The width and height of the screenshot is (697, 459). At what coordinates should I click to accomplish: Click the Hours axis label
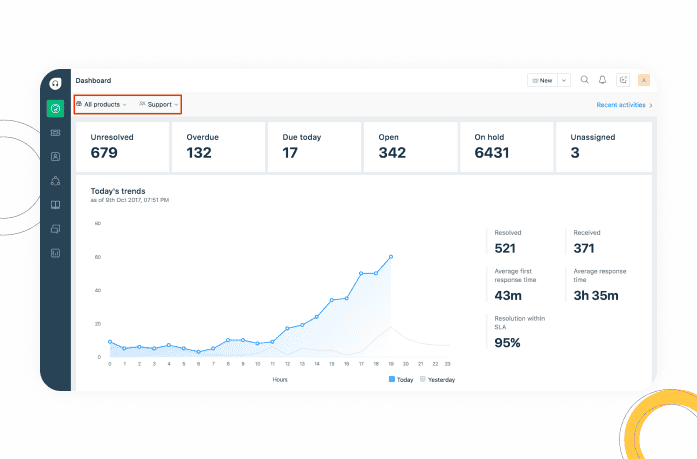(x=280, y=379)
